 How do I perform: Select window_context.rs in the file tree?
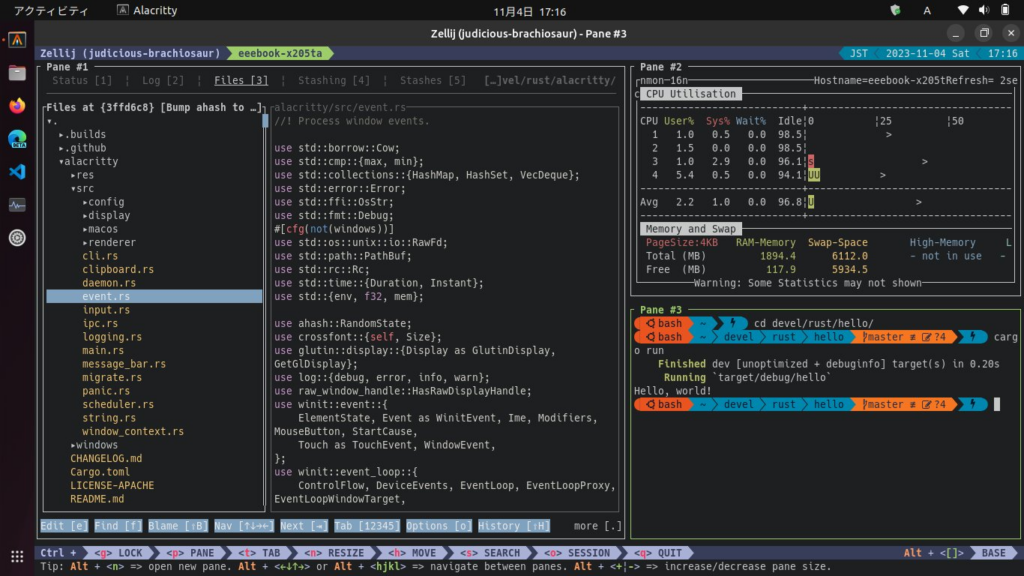point(133,432)
